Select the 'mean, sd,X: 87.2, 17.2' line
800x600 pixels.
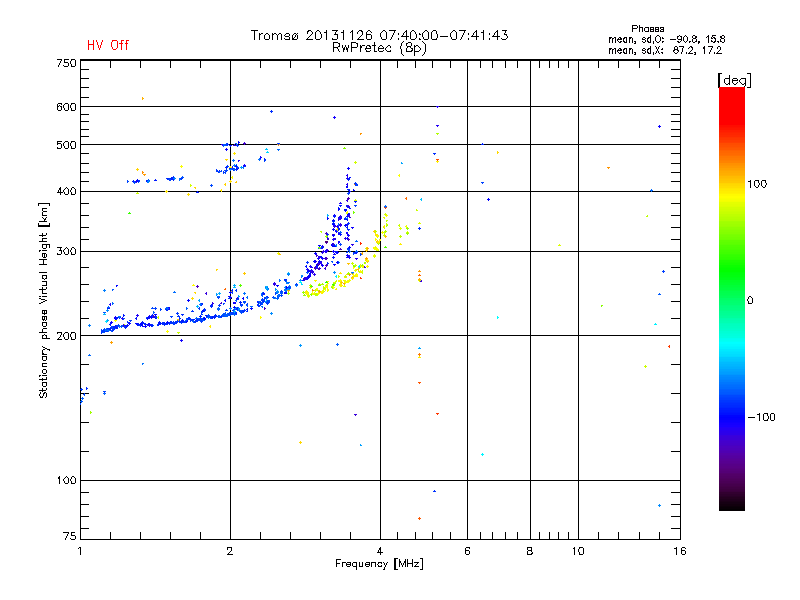(x=665, y=50)
